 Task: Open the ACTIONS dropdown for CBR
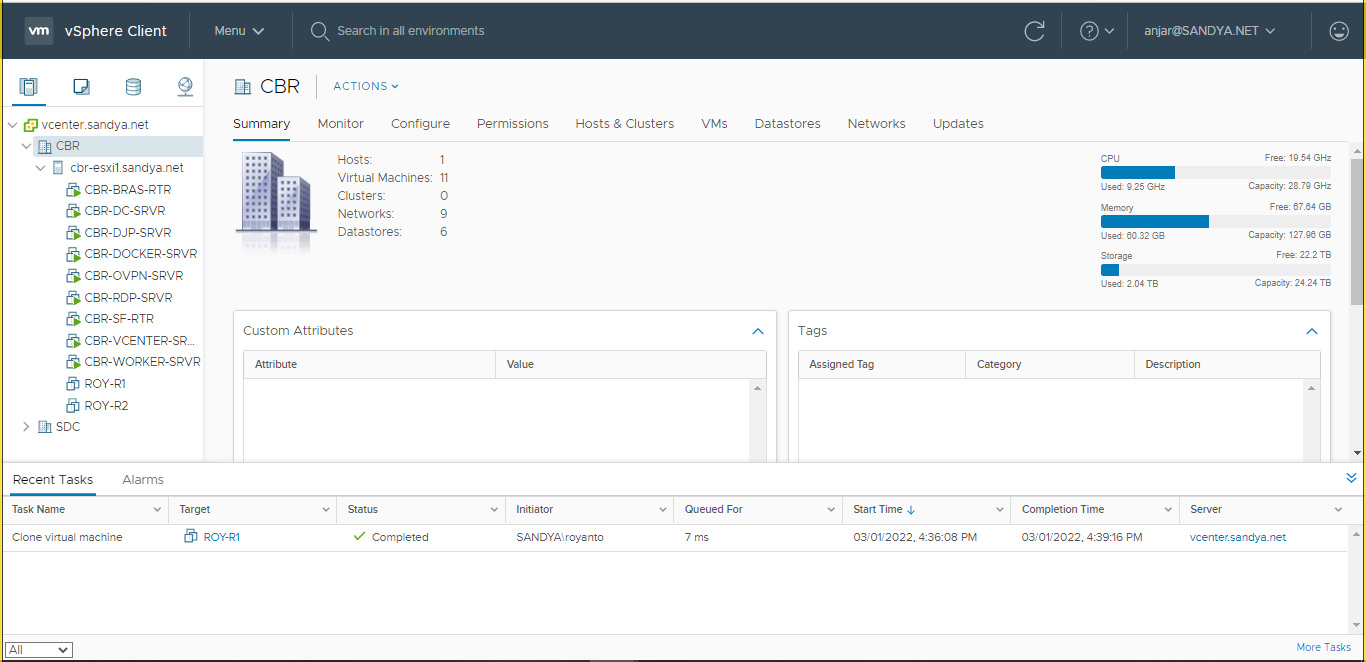pyautogui.click(x=365, y=86)
